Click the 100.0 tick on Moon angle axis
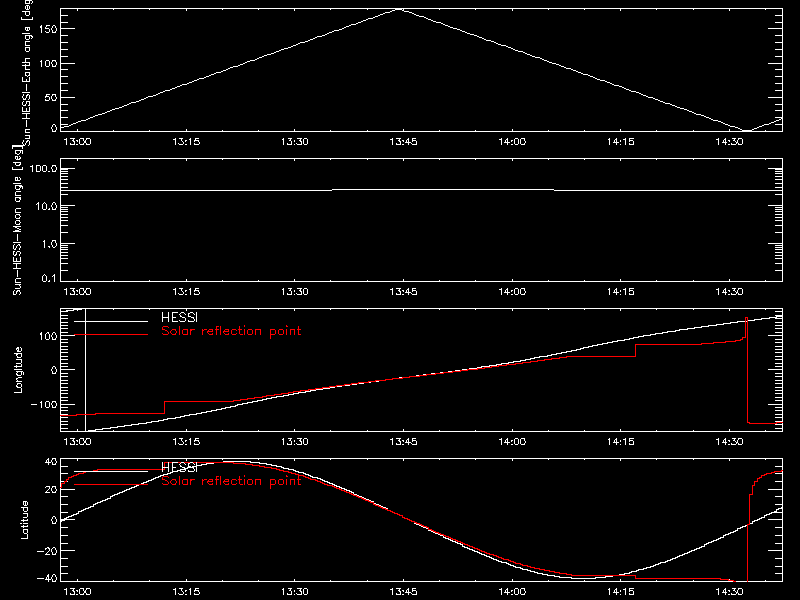Viewport: 800px width, 600px height. tap(43, 169)
